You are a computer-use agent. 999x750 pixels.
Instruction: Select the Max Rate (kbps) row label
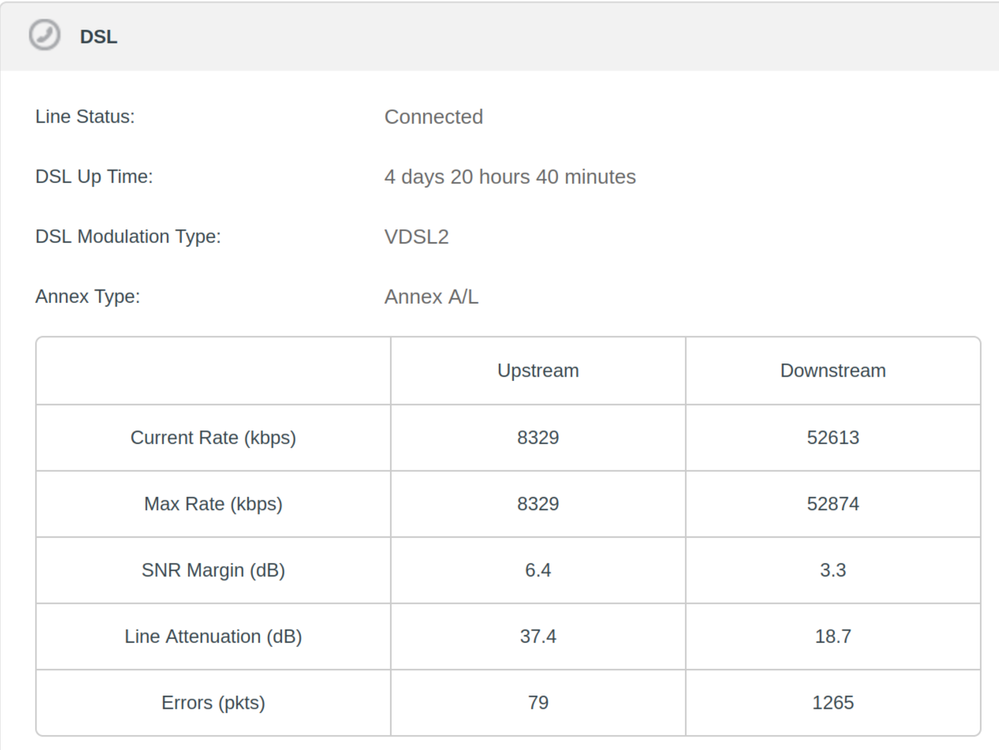[213, 504]
